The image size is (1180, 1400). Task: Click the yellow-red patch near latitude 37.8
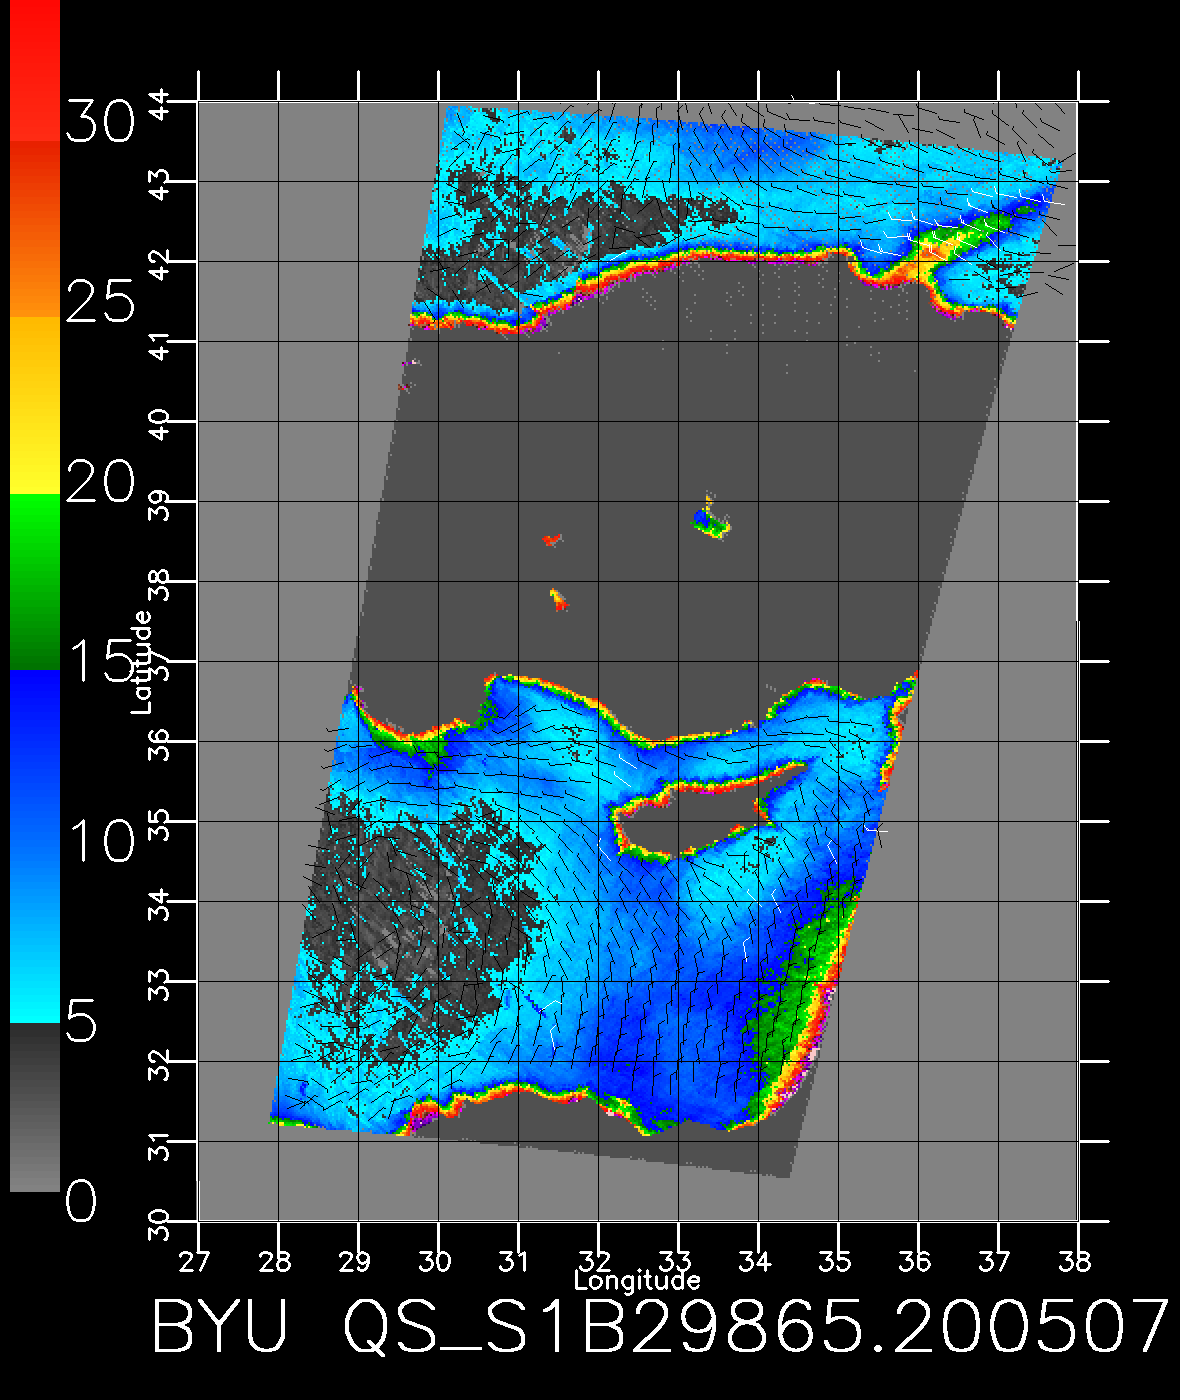558,598
